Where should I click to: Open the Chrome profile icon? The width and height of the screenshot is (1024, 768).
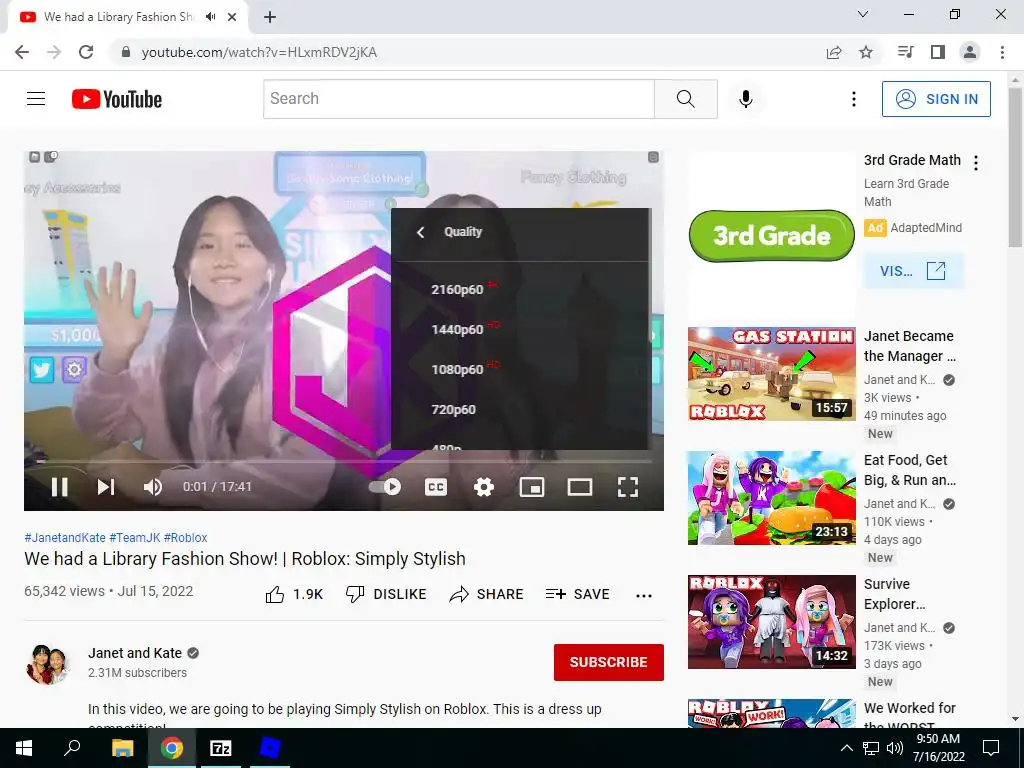(x=970, y=52)
